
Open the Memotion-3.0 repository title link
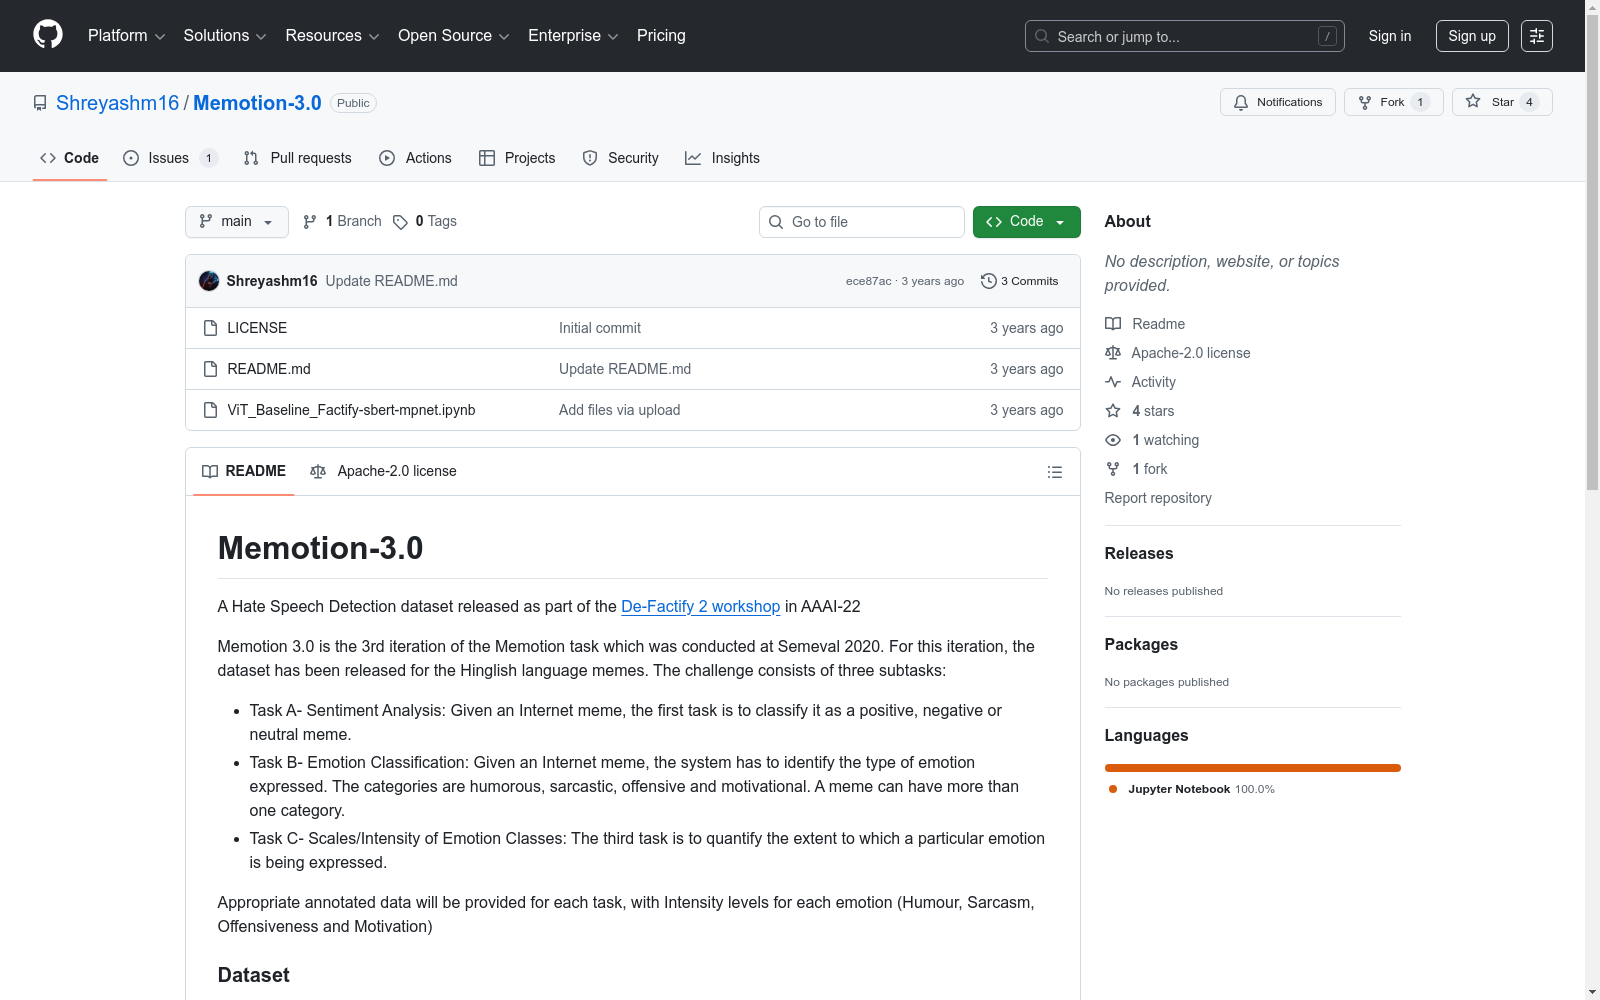click(257, 103)
